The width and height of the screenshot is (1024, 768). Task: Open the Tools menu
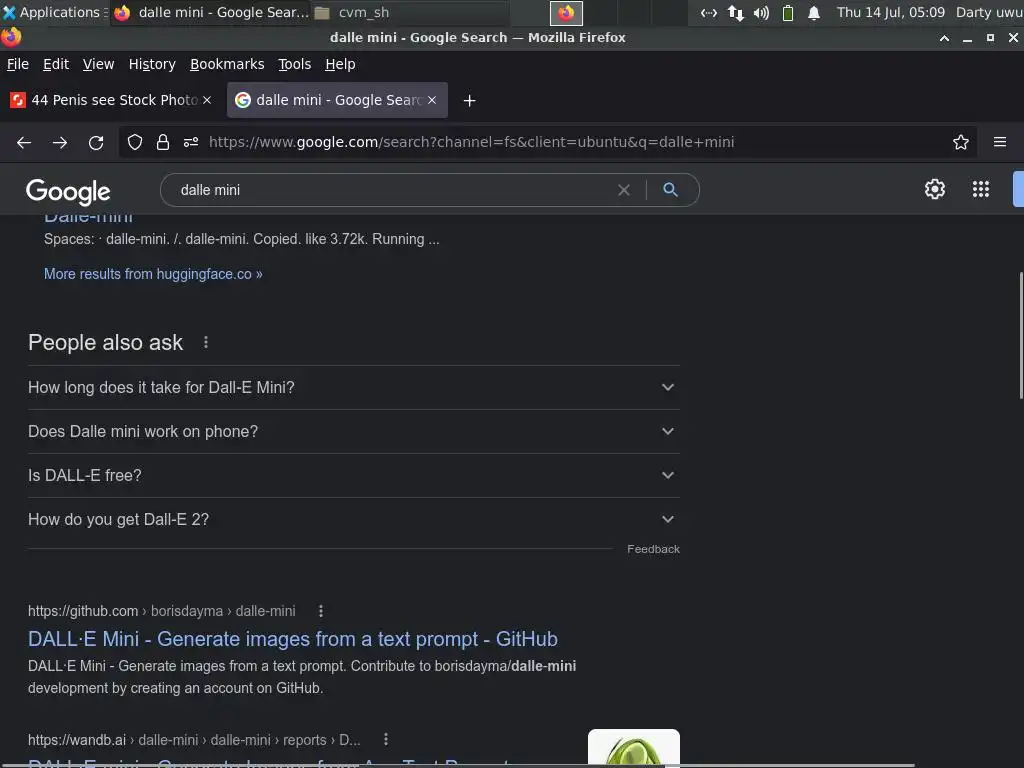[295, 64]
